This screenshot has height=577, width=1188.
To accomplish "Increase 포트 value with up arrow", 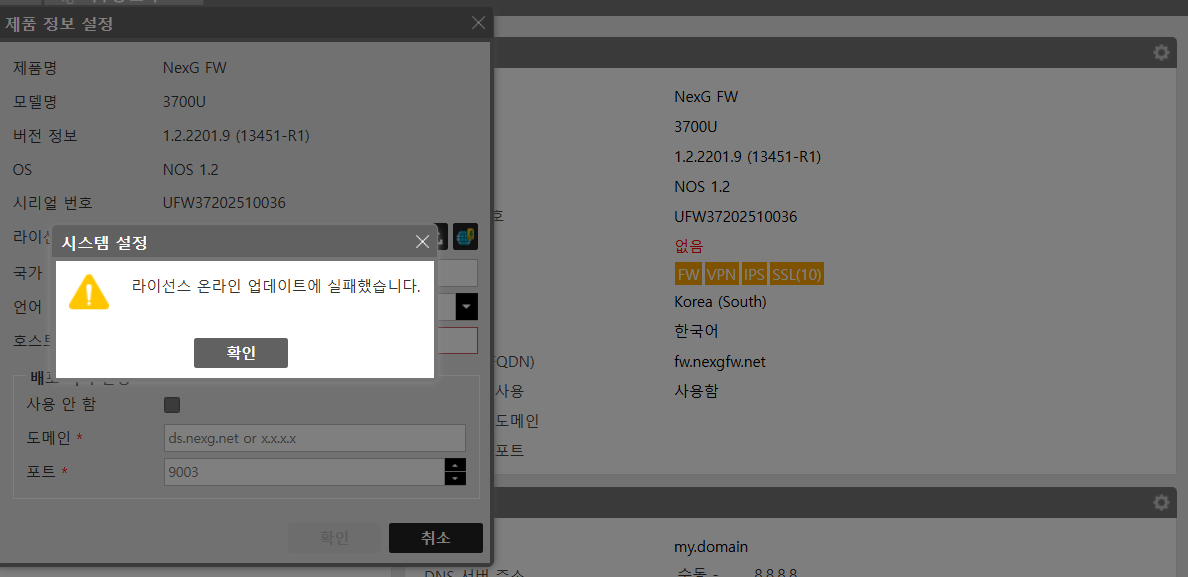I will [x=456, y=465].
